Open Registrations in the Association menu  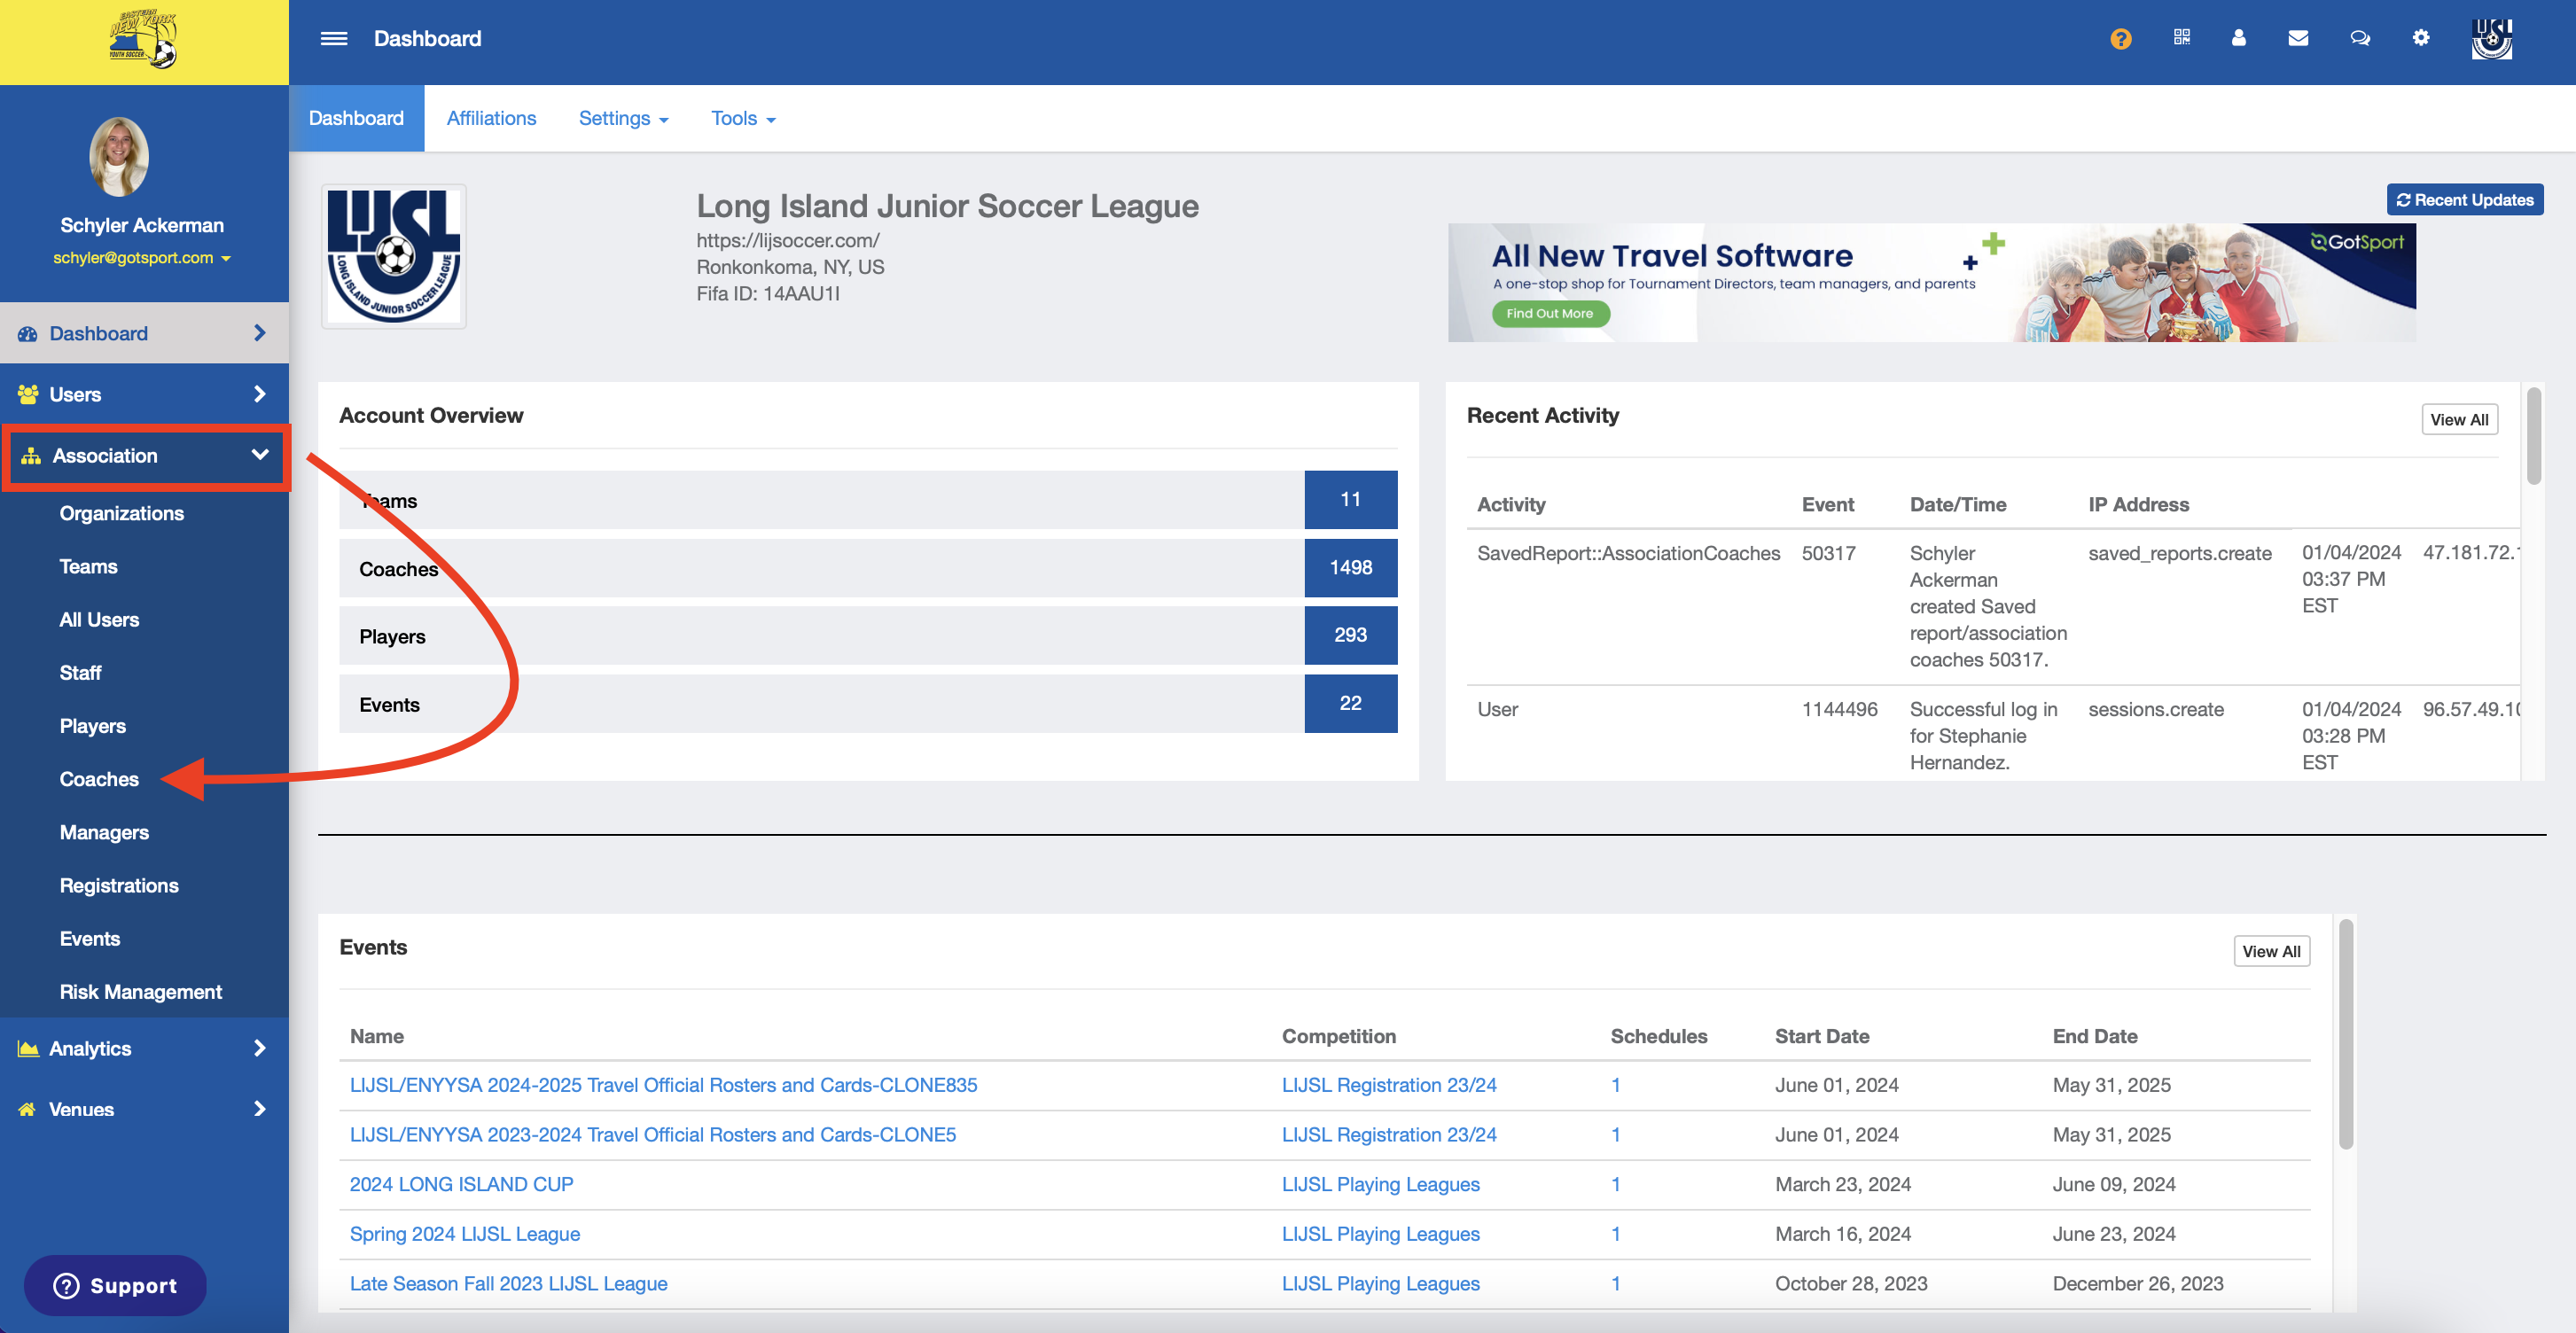click(119, 885)
